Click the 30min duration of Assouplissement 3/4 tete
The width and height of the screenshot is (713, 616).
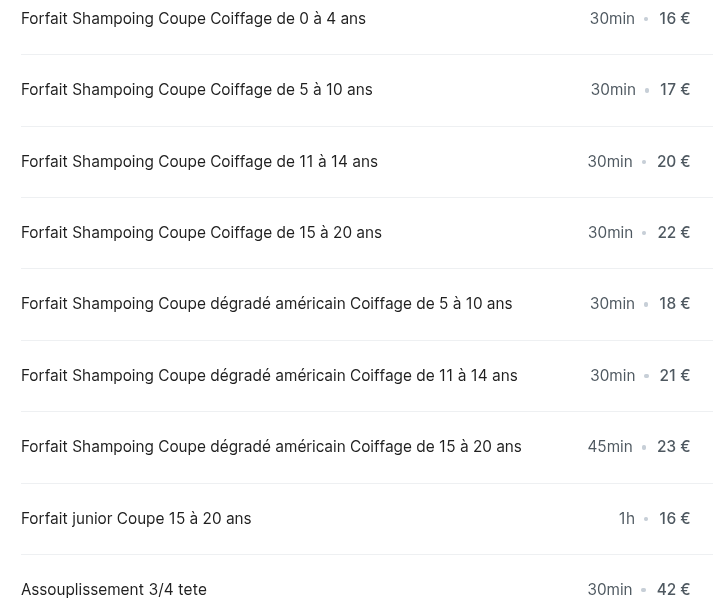pos(610,589)
